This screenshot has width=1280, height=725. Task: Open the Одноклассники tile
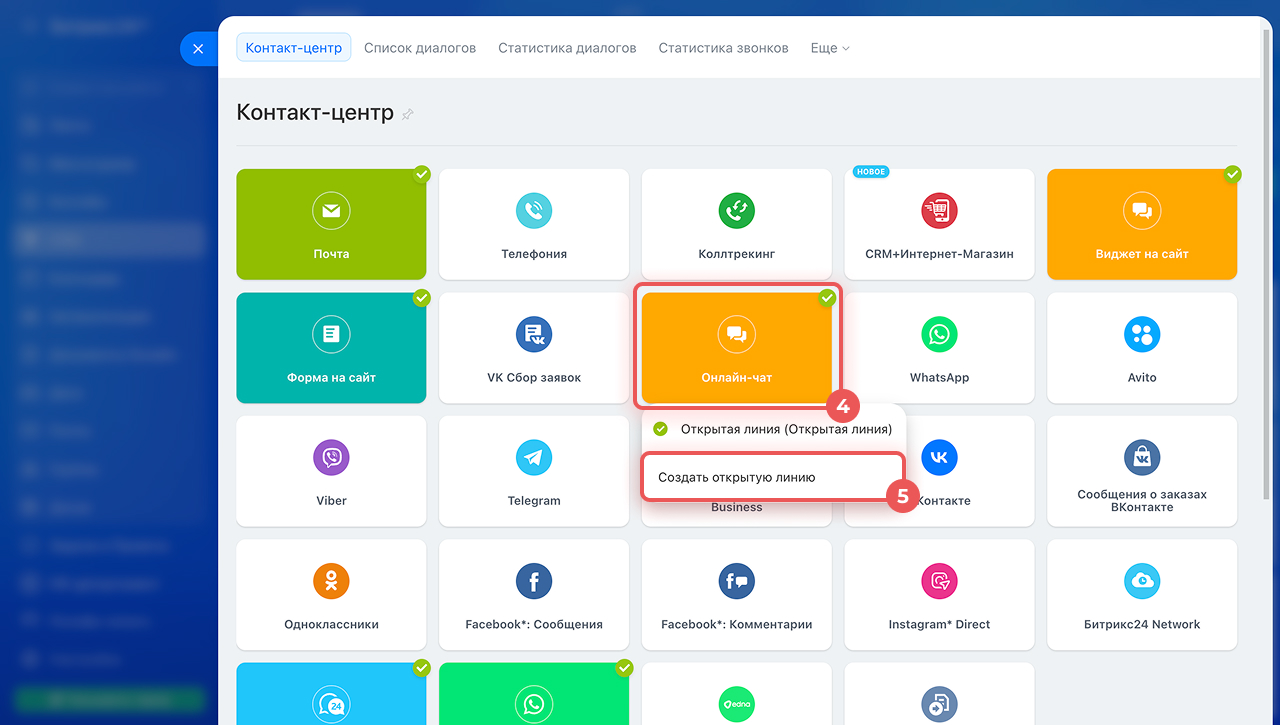coord(331,595)
